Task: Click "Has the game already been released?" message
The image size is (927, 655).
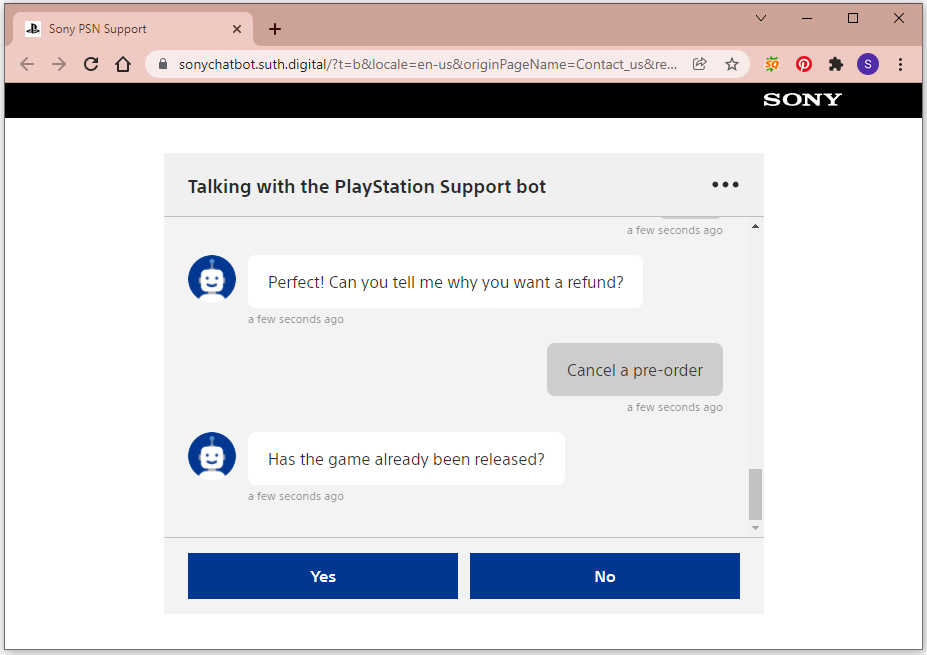Action: [406, 459]
